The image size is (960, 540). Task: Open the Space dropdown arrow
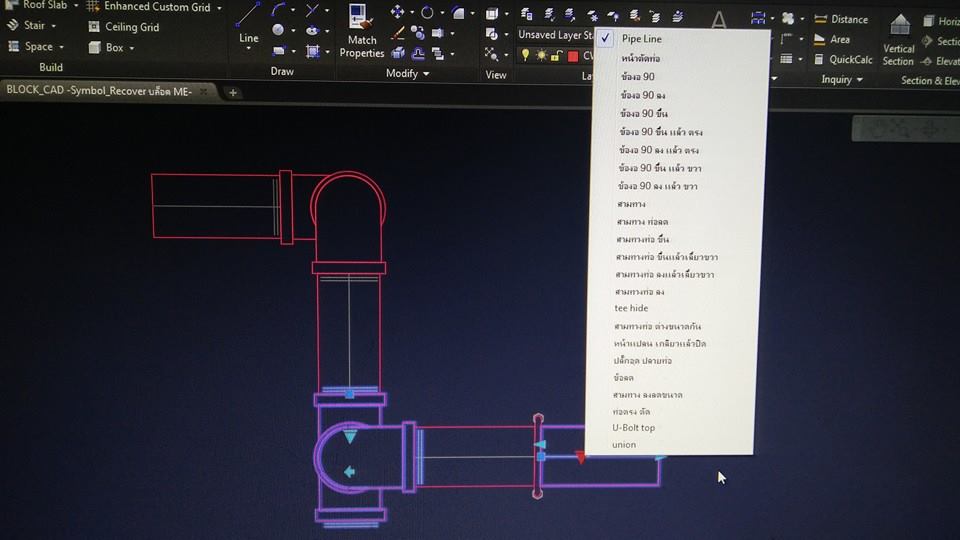tap(61, 47)
